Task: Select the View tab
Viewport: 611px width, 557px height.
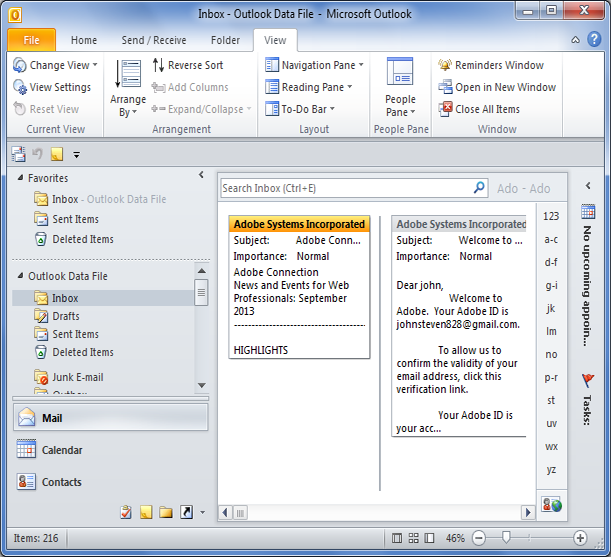Action: coord(275,40)
